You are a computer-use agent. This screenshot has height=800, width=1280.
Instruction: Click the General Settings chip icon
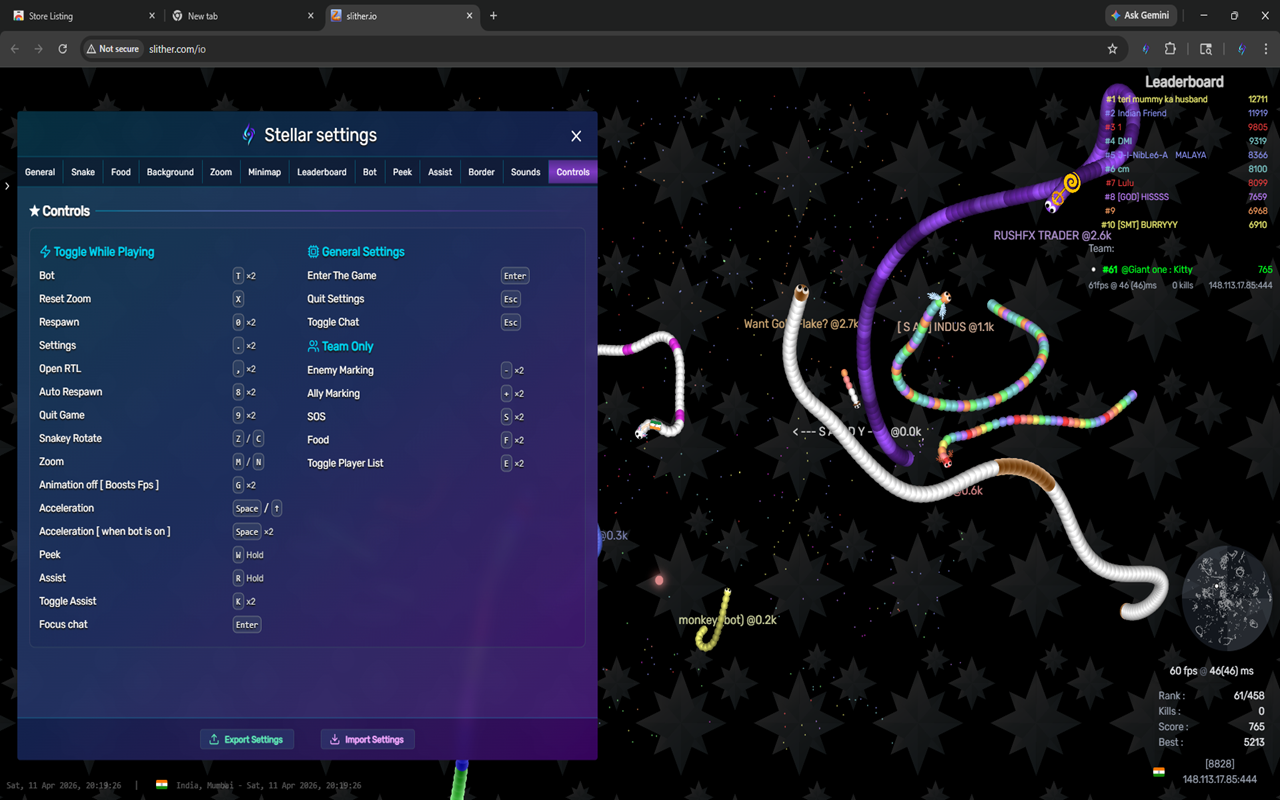pos(313,252)
